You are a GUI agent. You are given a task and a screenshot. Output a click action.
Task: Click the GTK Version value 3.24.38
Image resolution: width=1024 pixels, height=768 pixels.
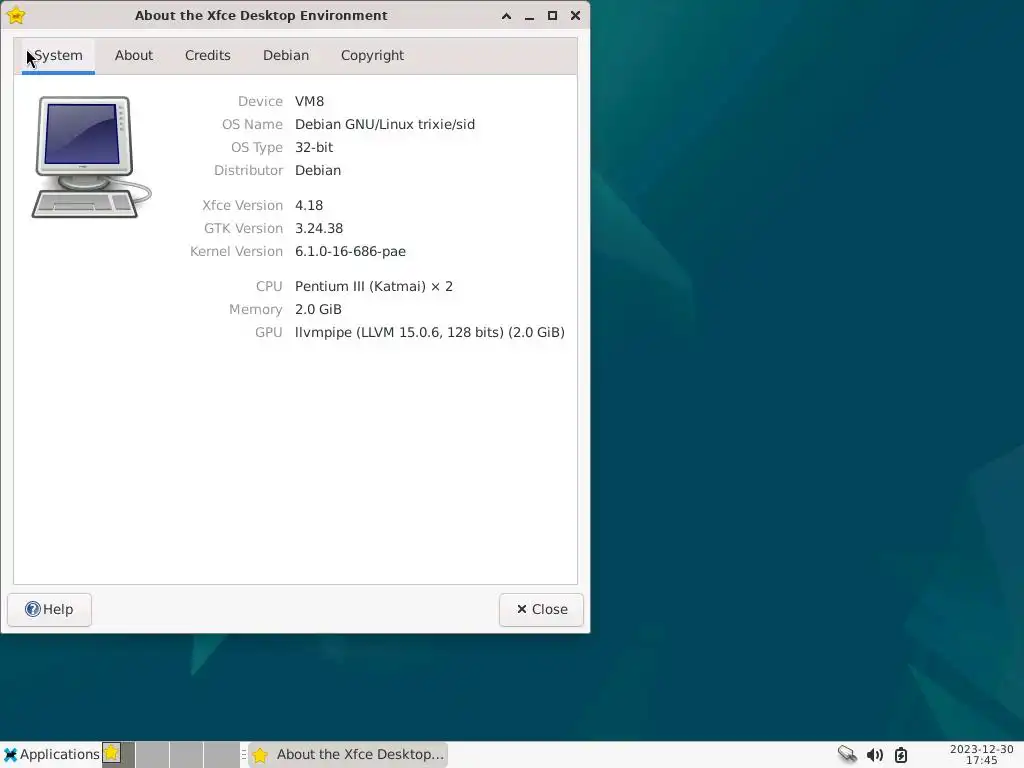[319, 228]
